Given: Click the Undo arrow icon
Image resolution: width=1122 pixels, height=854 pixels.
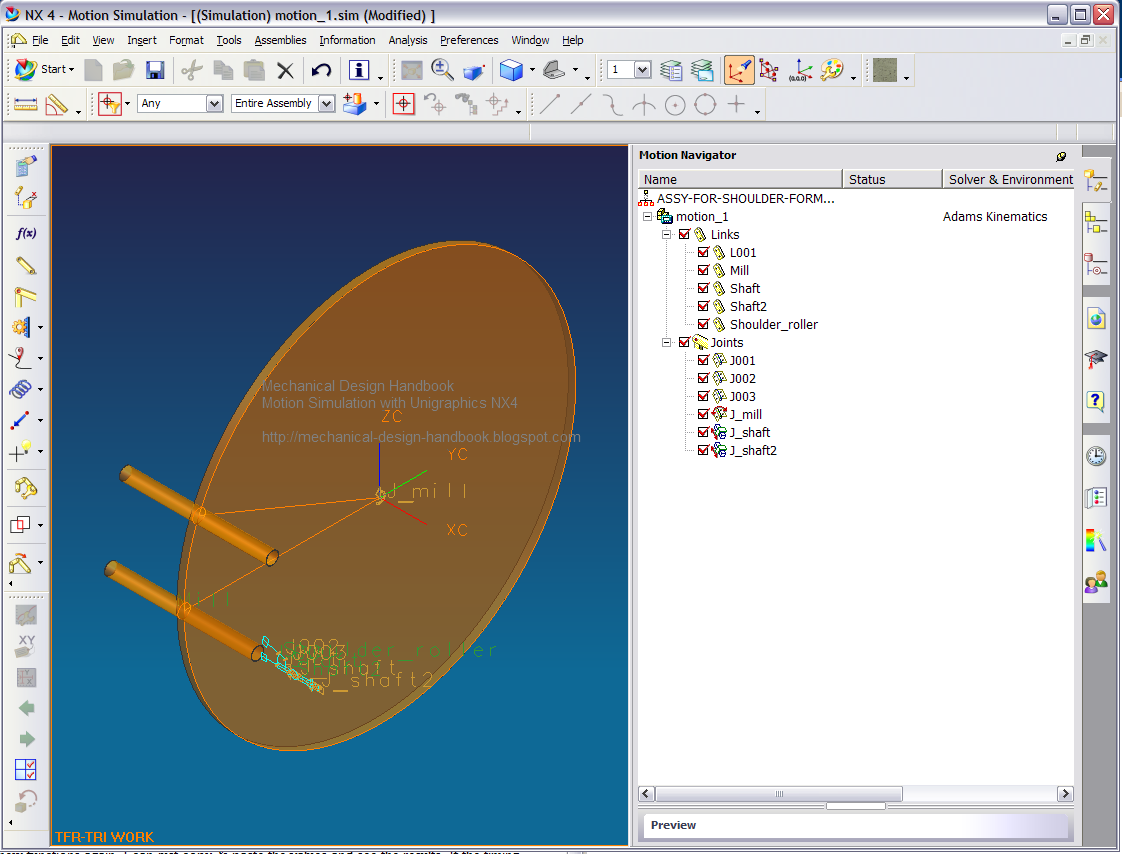Looking at the screenshot, I should 321,69.
